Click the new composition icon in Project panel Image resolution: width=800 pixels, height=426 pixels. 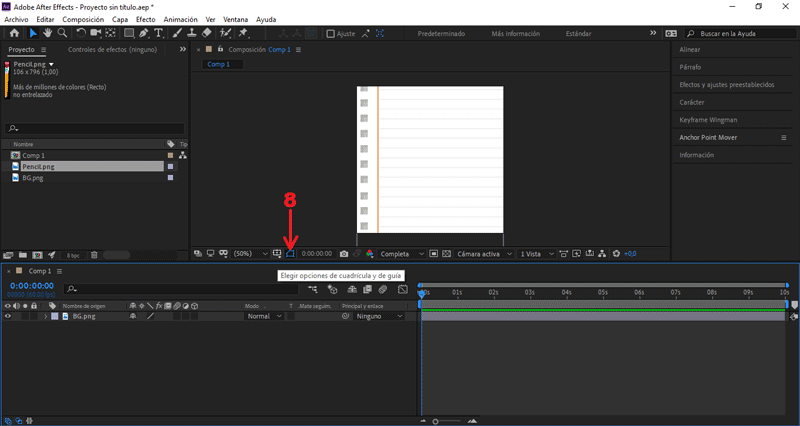click(37, 255)
